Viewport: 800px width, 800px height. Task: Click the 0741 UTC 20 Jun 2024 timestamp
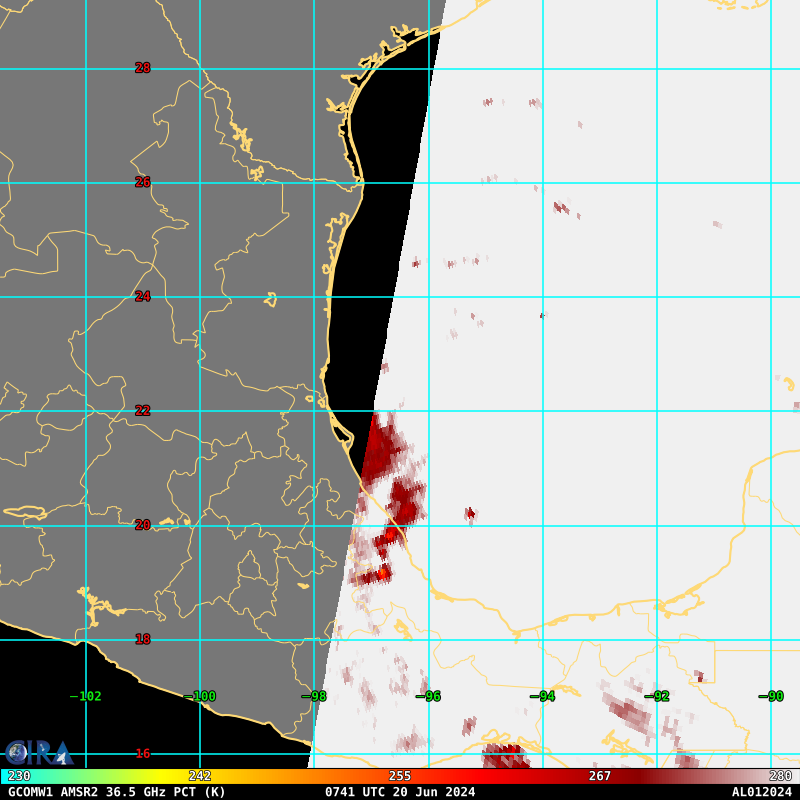click(400, 792)
